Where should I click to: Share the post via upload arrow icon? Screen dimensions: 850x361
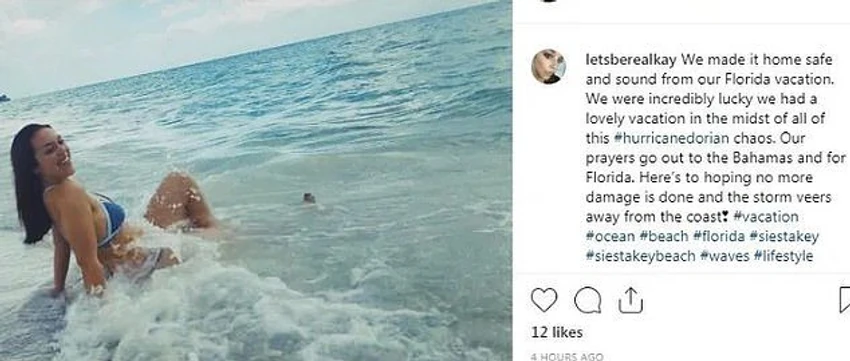pyautogui.click(x=630, y=300)
